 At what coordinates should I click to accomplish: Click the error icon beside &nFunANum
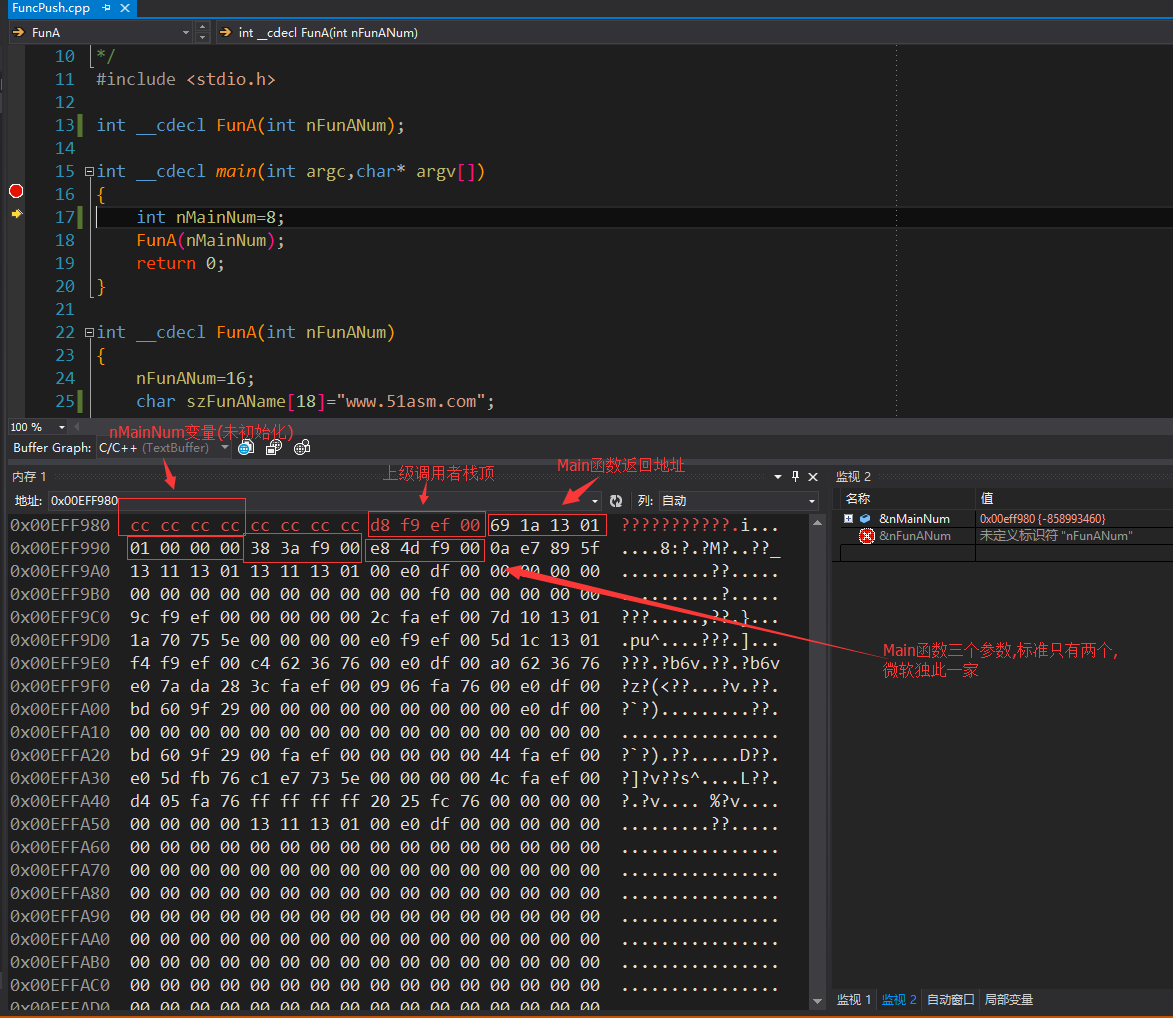coord(867,536)
